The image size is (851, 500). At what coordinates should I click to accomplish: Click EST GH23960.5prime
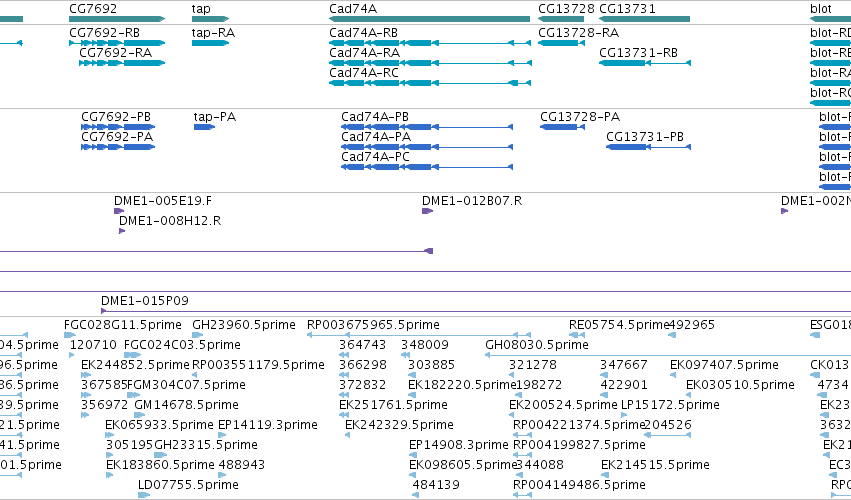tap(244, 325)
